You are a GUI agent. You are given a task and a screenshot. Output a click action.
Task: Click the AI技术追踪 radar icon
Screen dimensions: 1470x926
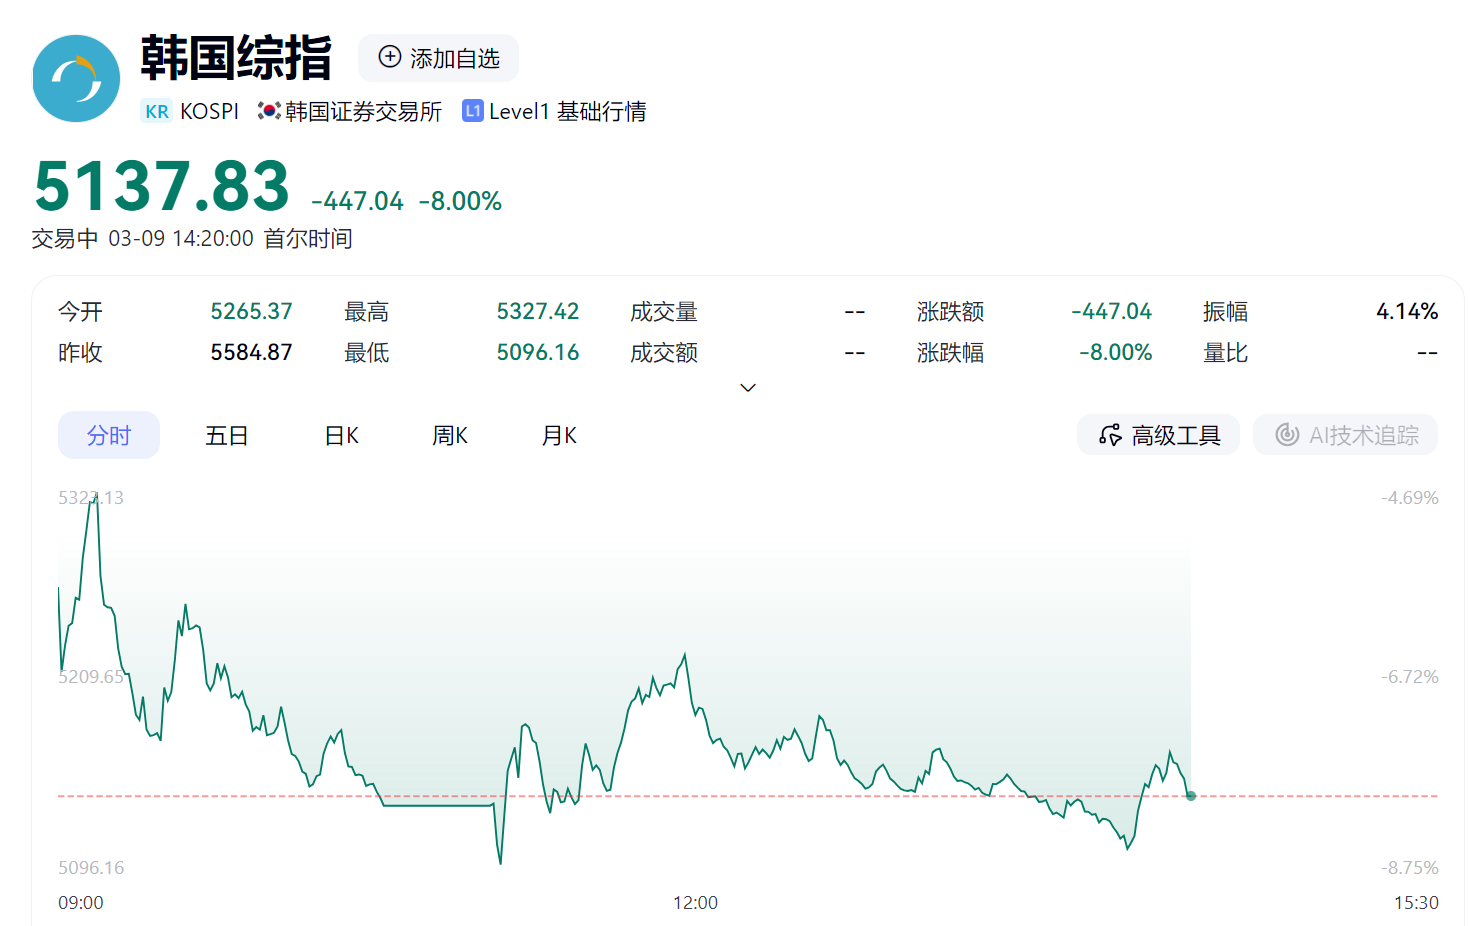(1287, 435)
